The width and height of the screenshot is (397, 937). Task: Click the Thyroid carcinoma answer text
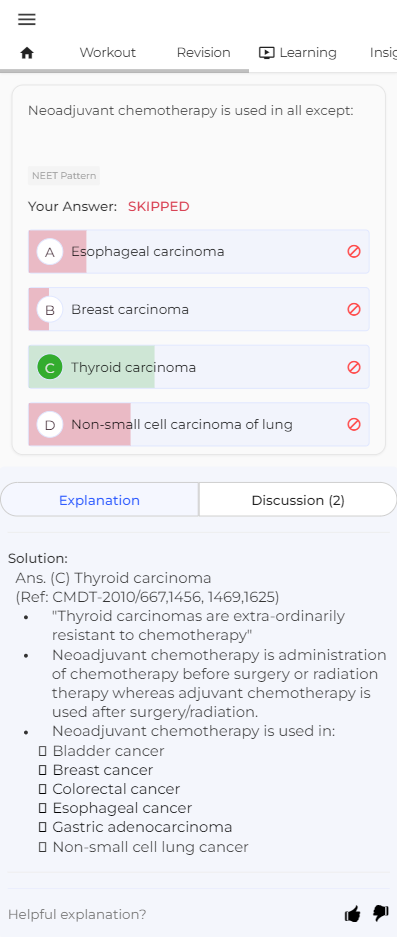tap(133, 367)
